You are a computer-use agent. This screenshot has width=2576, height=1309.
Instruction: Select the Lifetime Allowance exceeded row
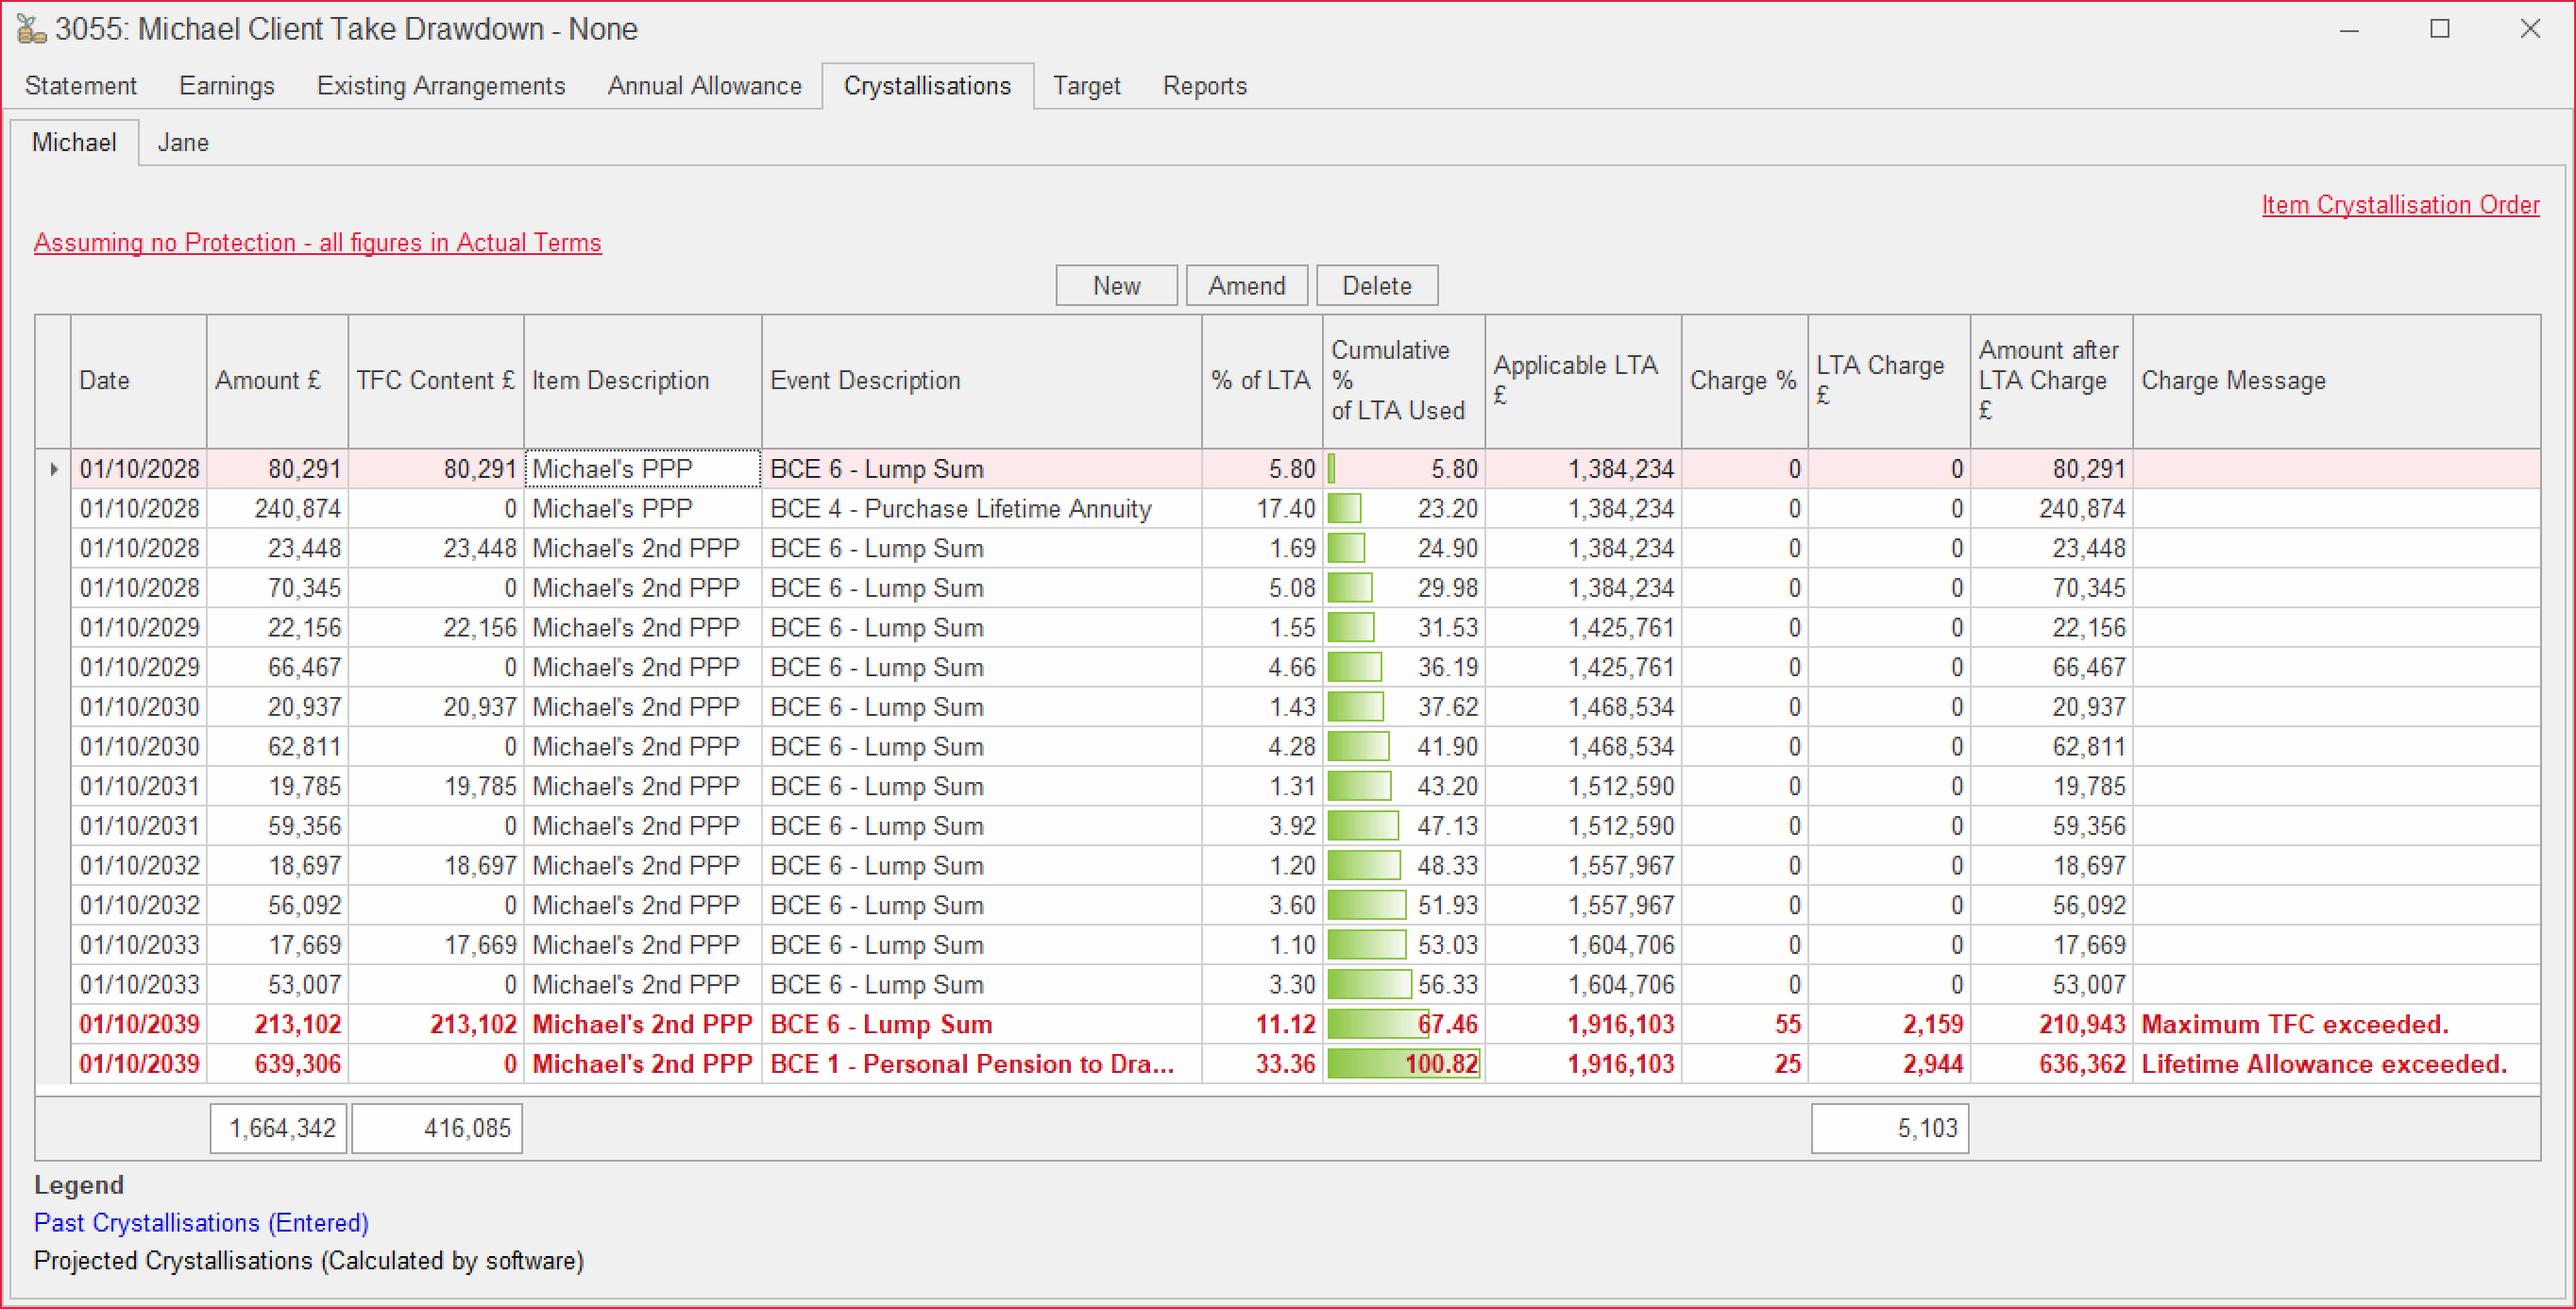pyautogui.click(x=2322, y=1064)
